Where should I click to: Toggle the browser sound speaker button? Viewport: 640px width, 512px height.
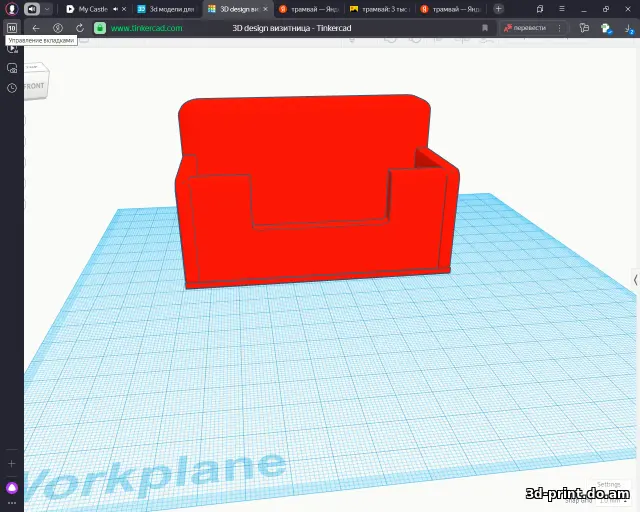(x=32, y=9)
